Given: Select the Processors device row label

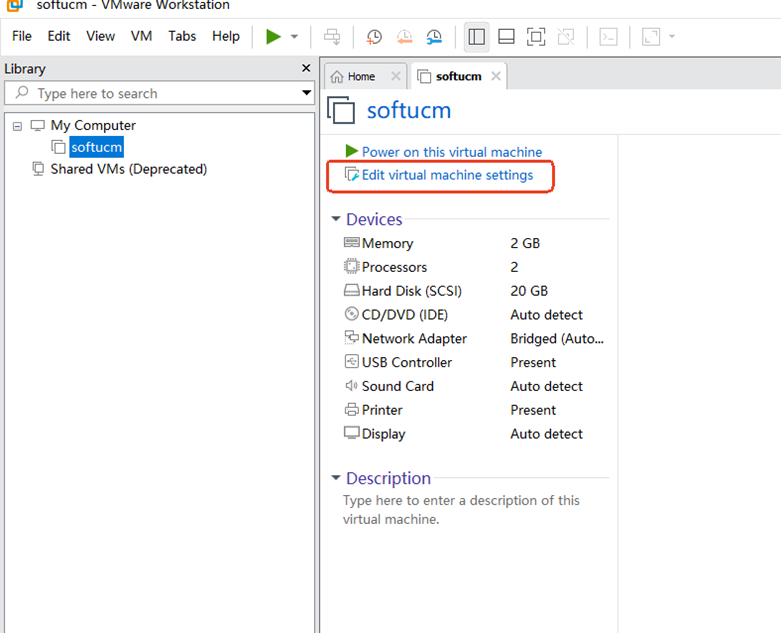Looking at the screenshot, I should (x=394, y=267).
